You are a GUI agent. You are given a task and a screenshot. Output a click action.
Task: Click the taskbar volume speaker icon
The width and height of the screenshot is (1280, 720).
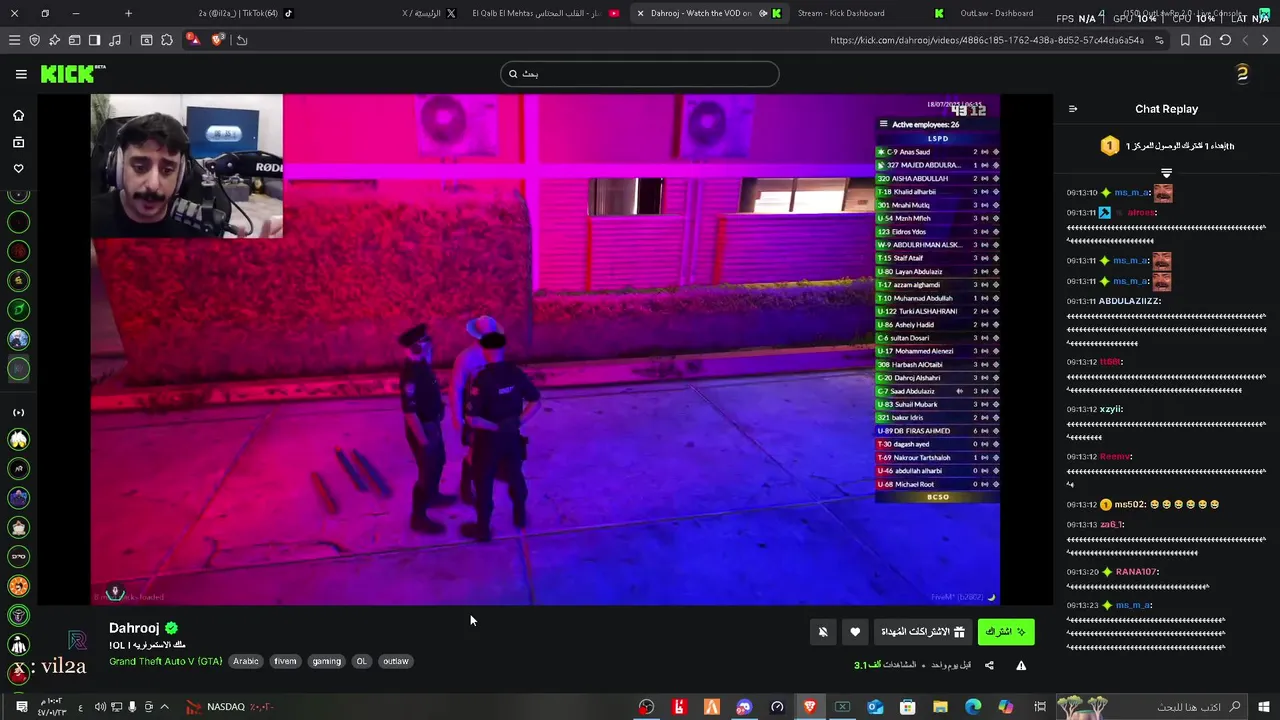[x=100, y=707]
